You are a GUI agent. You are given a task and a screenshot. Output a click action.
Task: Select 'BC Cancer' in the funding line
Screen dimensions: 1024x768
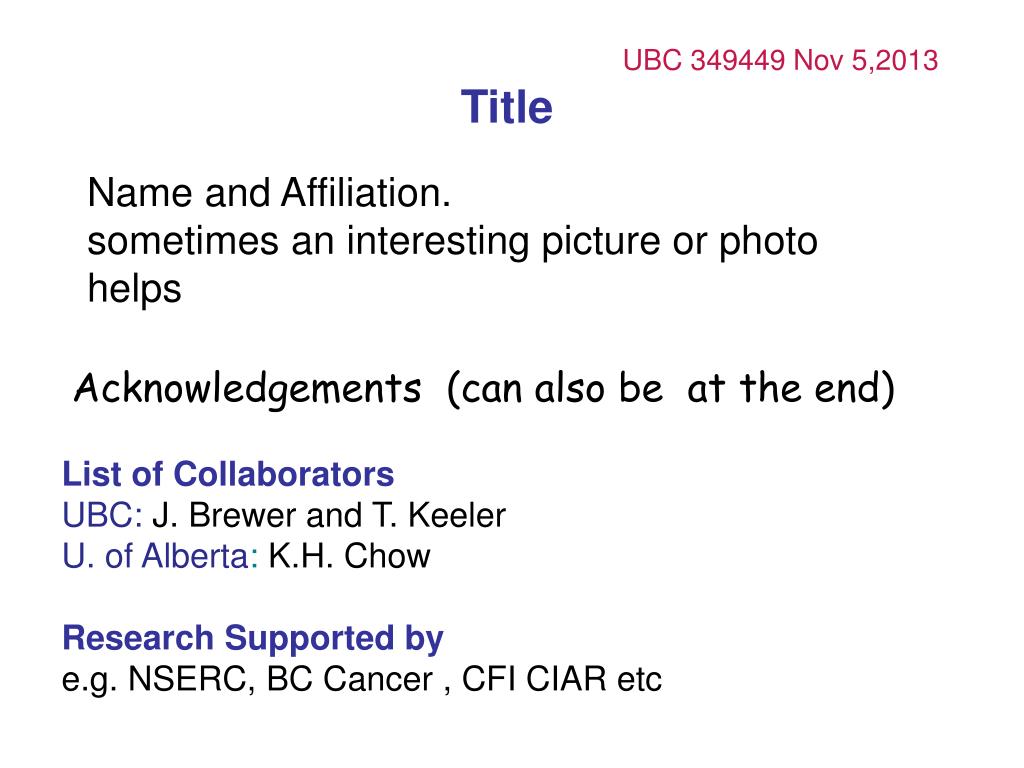349,679
